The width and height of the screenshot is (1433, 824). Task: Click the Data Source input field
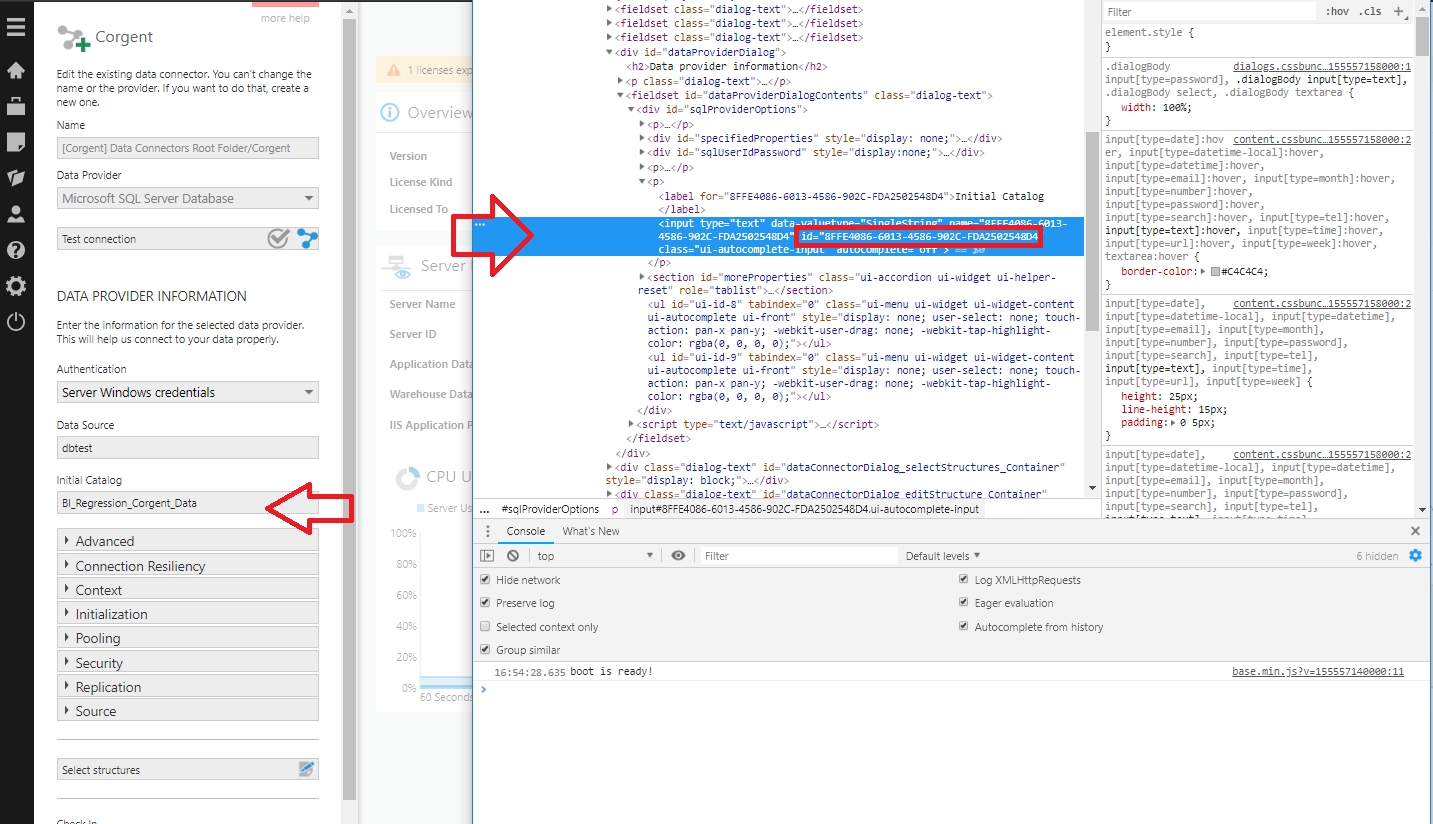click(188, 448)
